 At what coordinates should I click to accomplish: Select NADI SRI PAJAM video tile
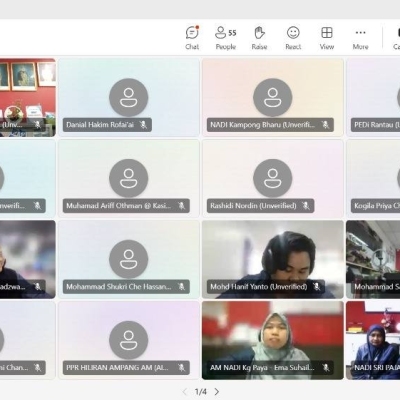tap(373, 340)
